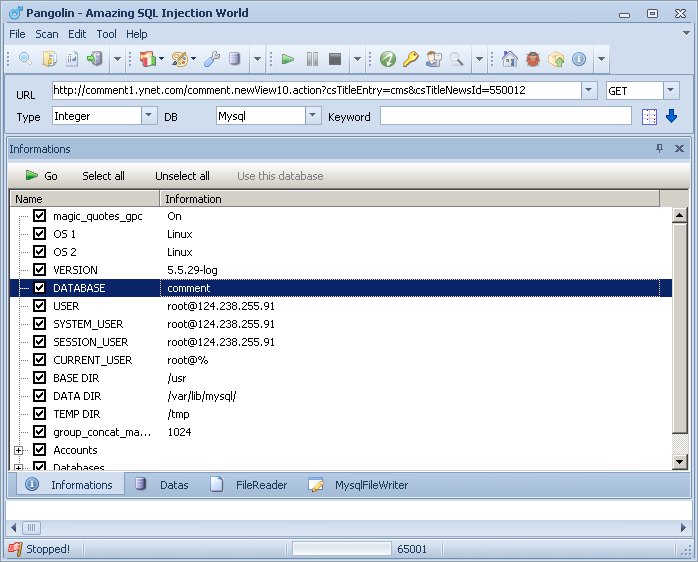698x562 pixels.
Task: Switch to the FileReader tab
Action: click(249, 485)
